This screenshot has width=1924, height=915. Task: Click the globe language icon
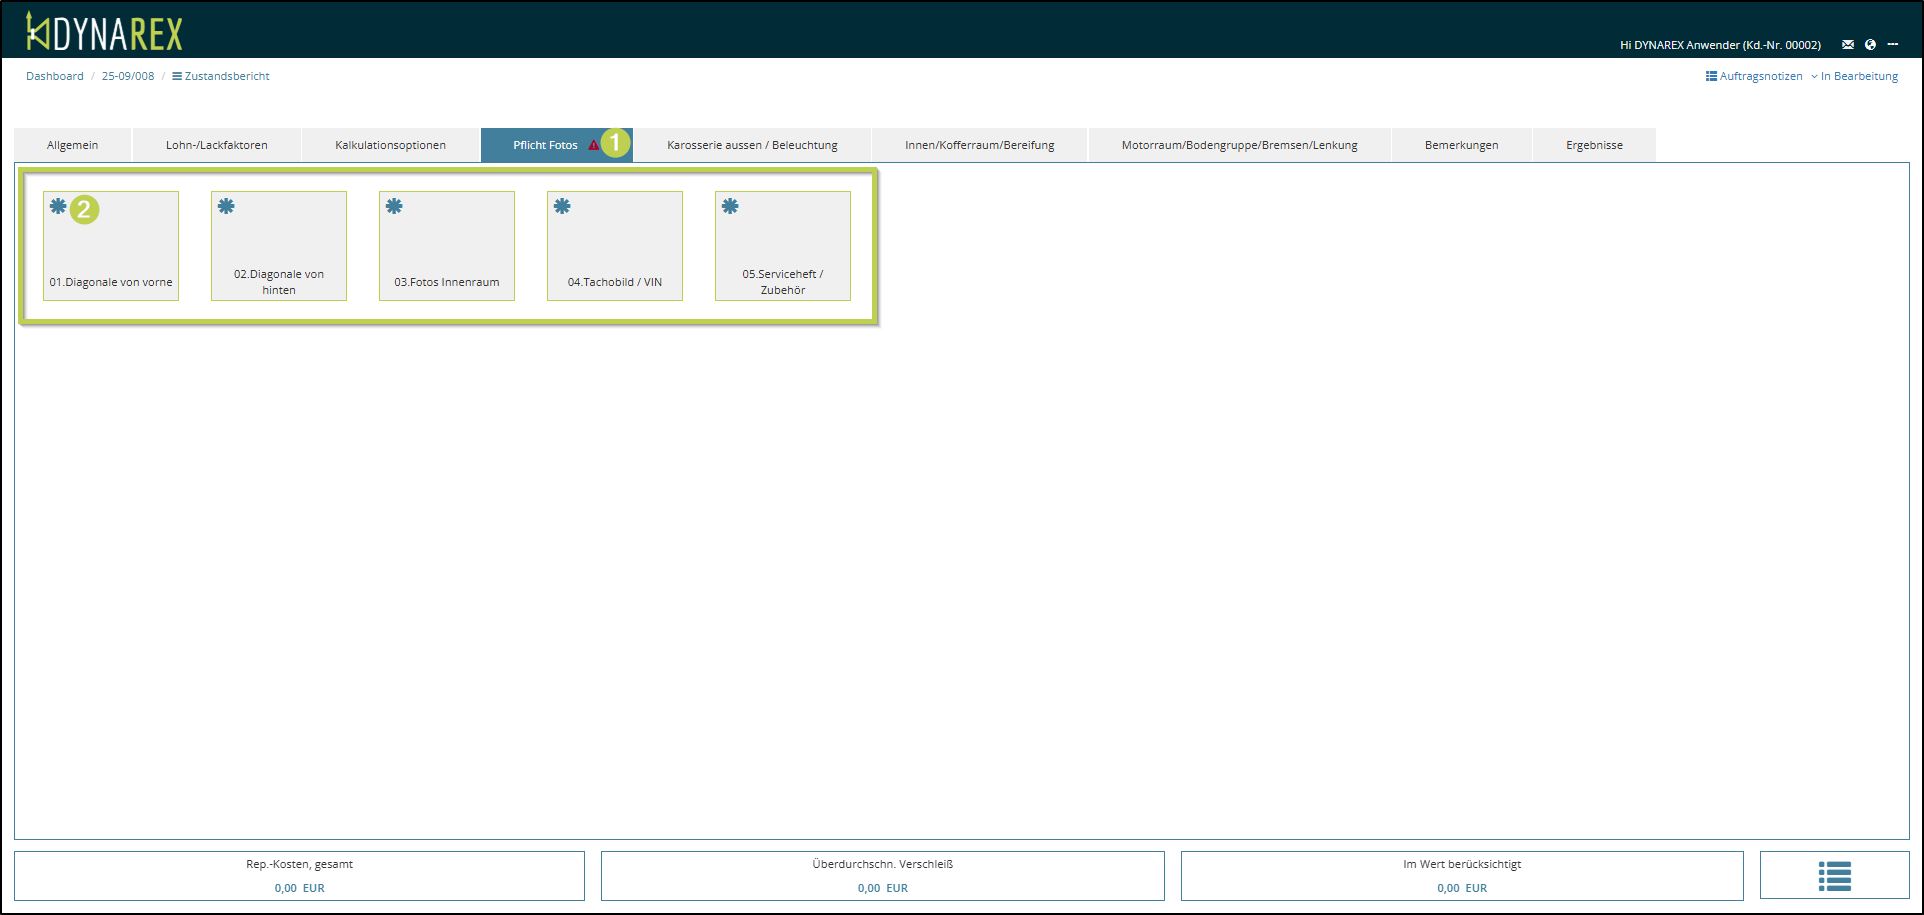[1870, 45]
